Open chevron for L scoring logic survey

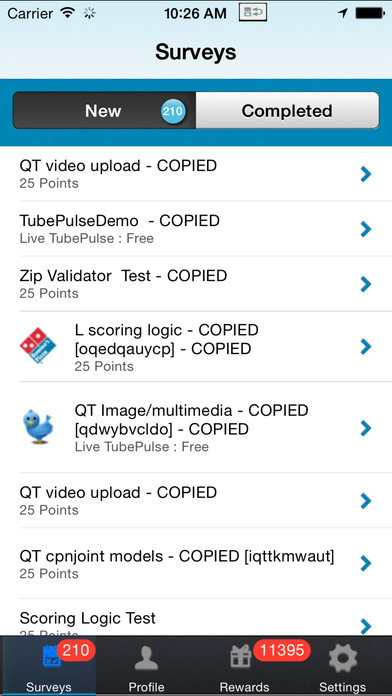[x=365, y=347]
